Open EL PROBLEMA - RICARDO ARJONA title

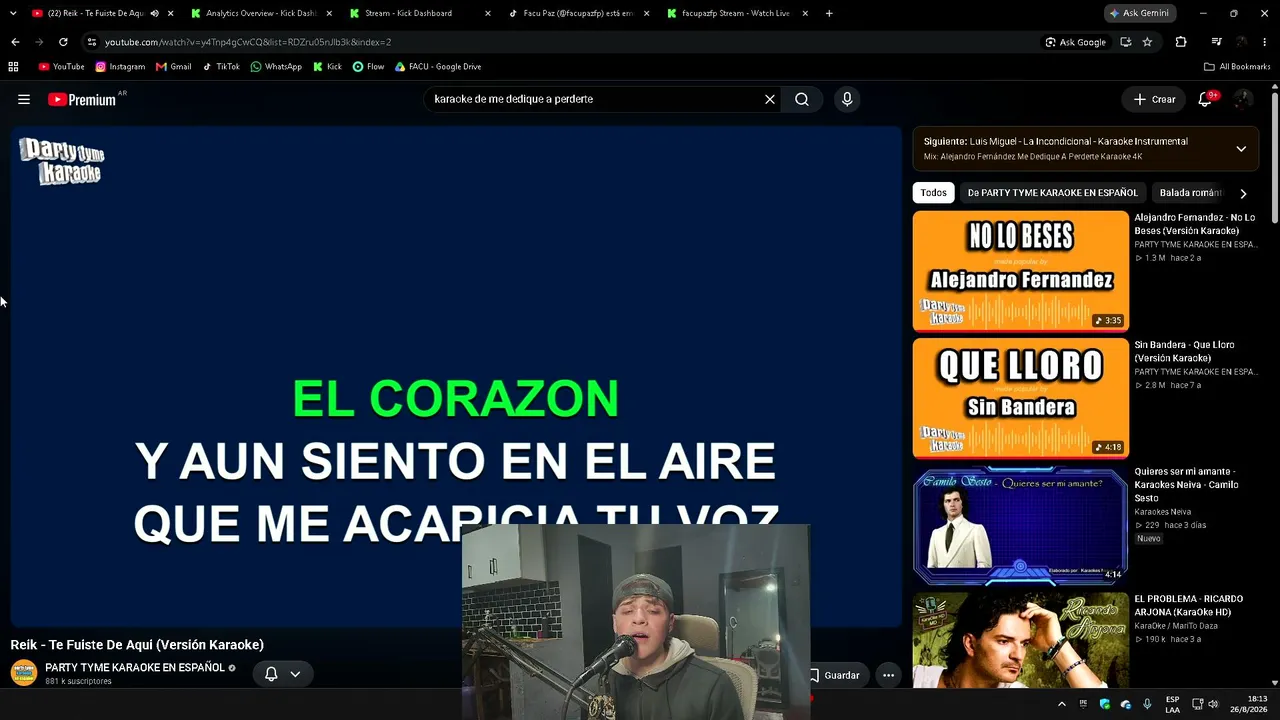point(1188,605)
